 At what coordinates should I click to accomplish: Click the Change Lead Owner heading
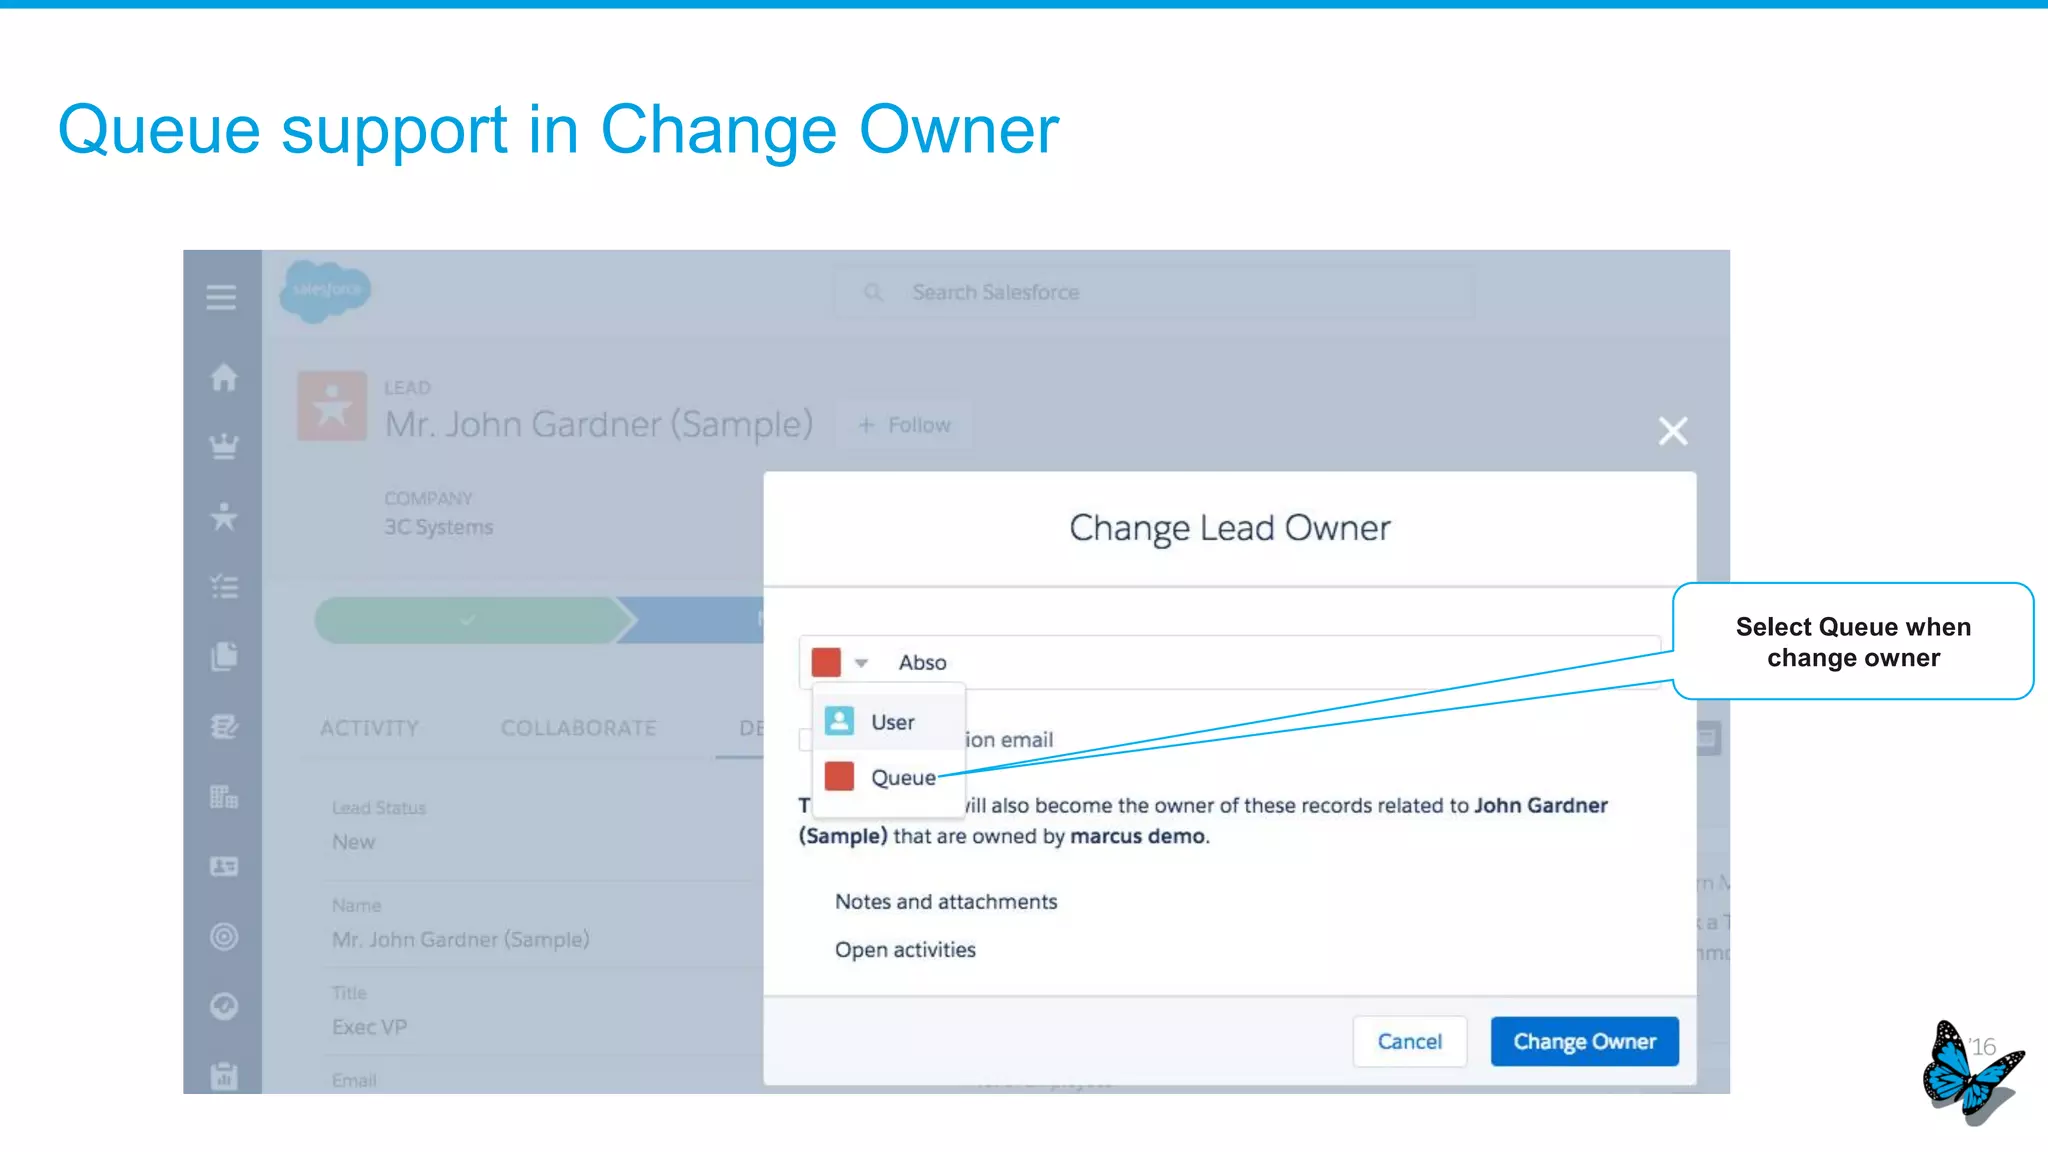point(1230,528)
